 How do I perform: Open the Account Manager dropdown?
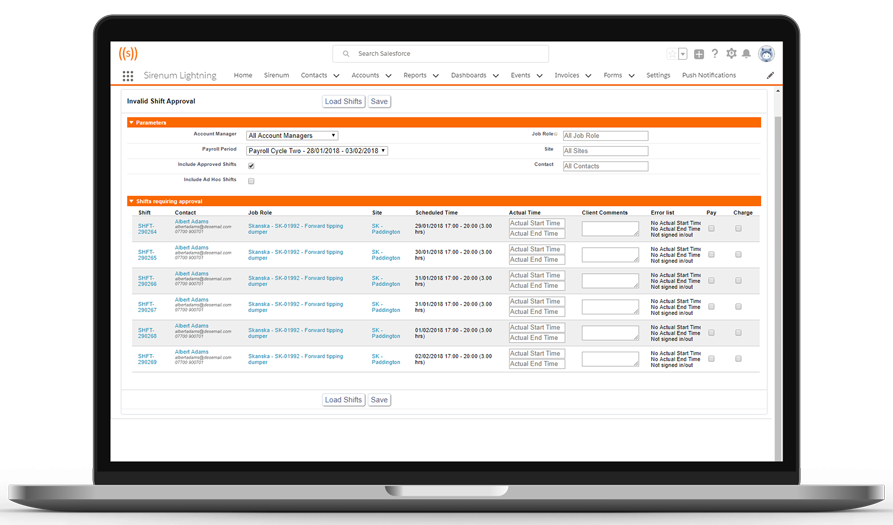[x=292, y=136]
